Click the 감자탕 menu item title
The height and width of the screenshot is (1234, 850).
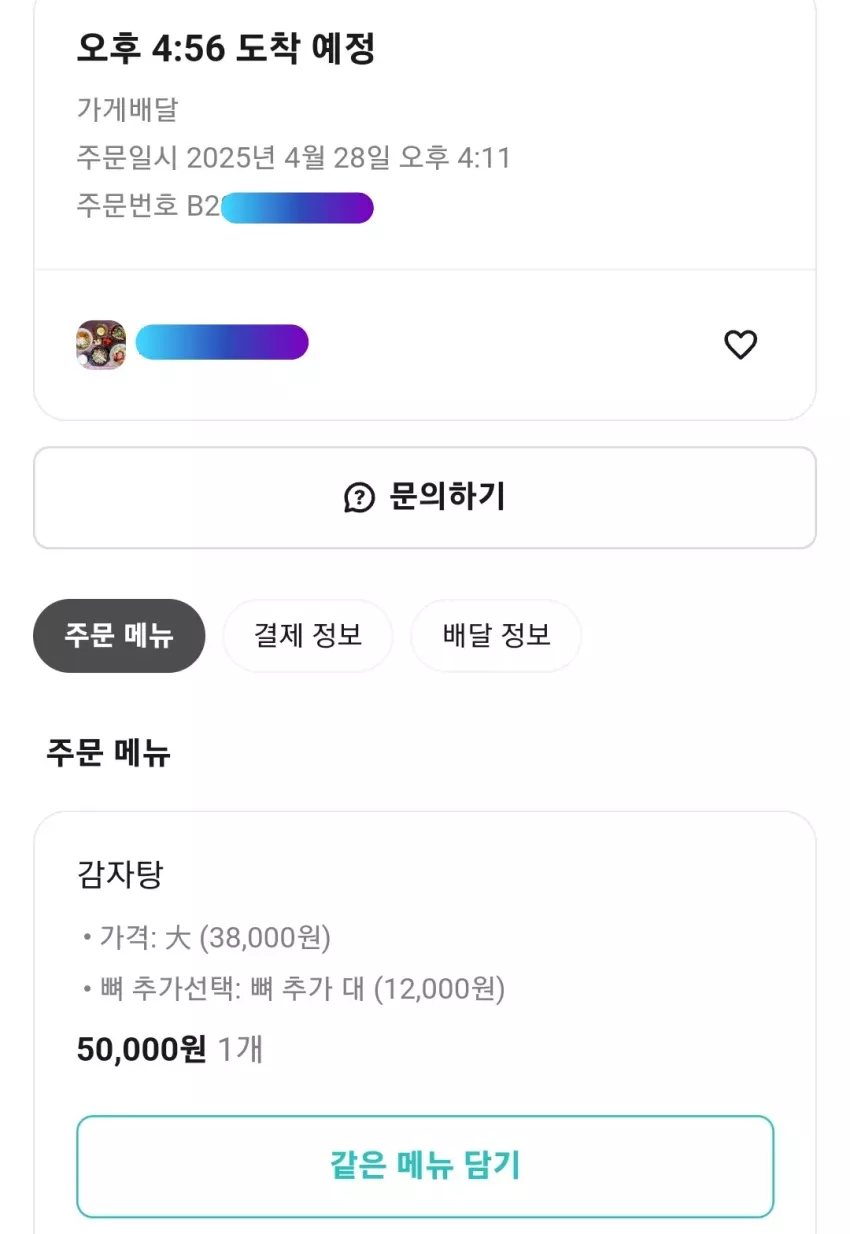point(120,875)
